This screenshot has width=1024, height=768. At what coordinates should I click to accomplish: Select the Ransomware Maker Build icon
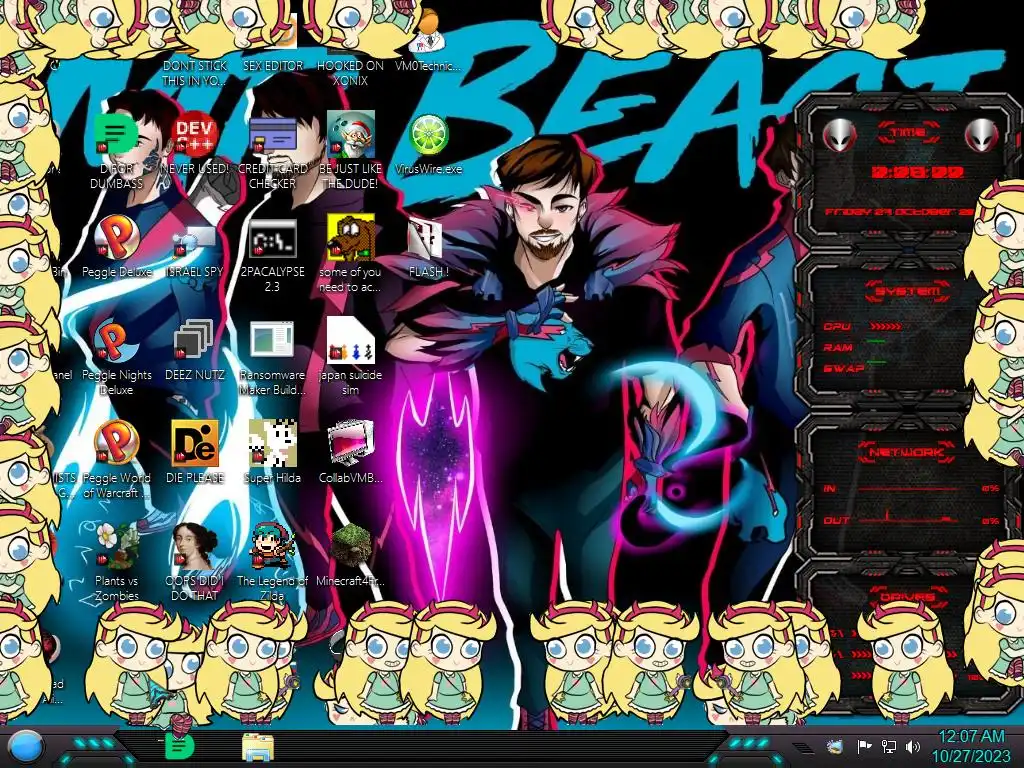click(272, 341)
